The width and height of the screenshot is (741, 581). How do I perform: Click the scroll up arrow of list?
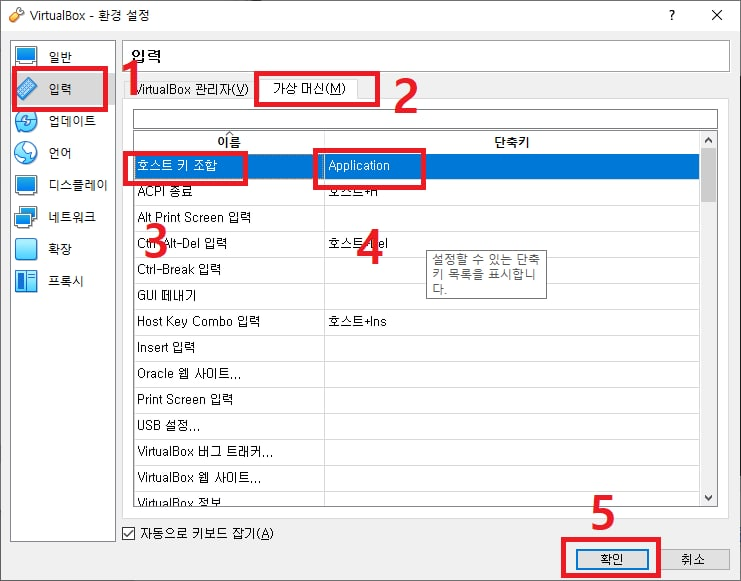pos(708,140)
